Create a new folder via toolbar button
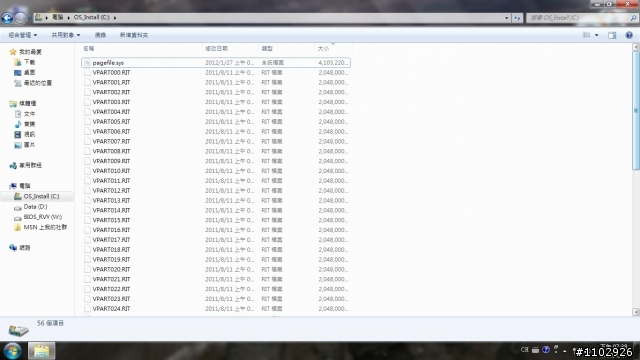Viewport: 640px width, 360px height. point(134,35)
